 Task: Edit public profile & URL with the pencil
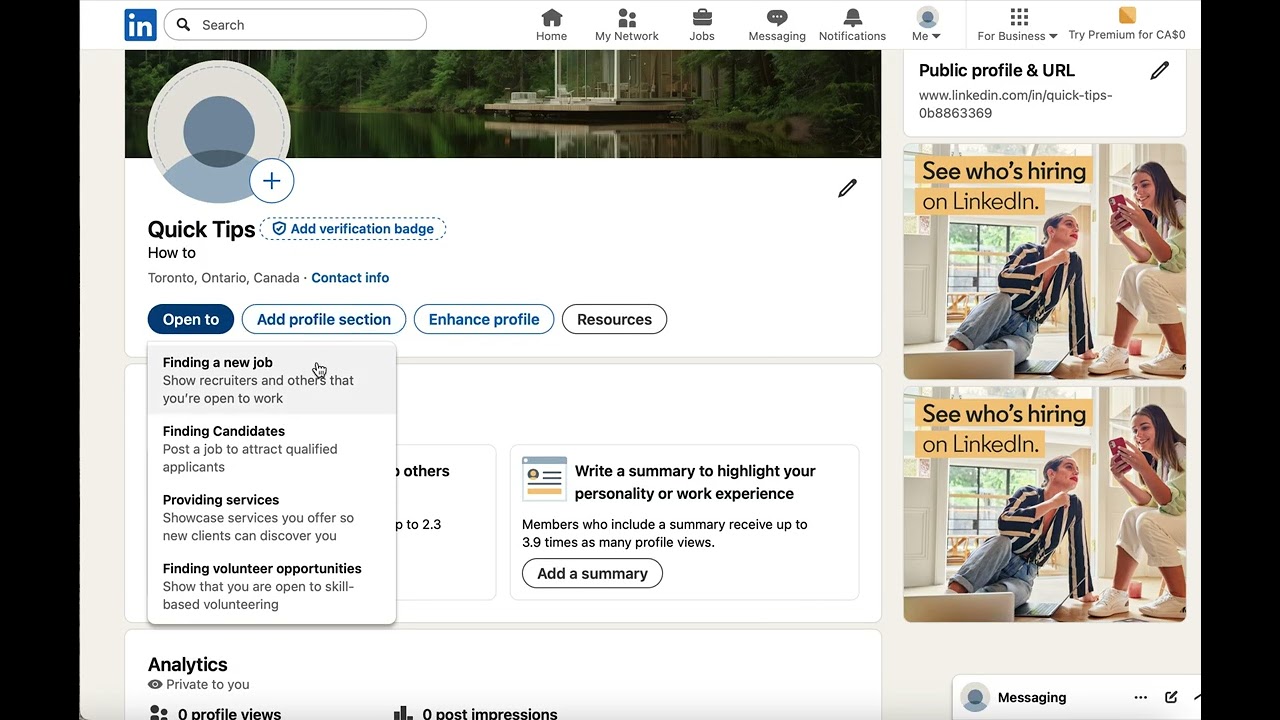point(1159,70)
